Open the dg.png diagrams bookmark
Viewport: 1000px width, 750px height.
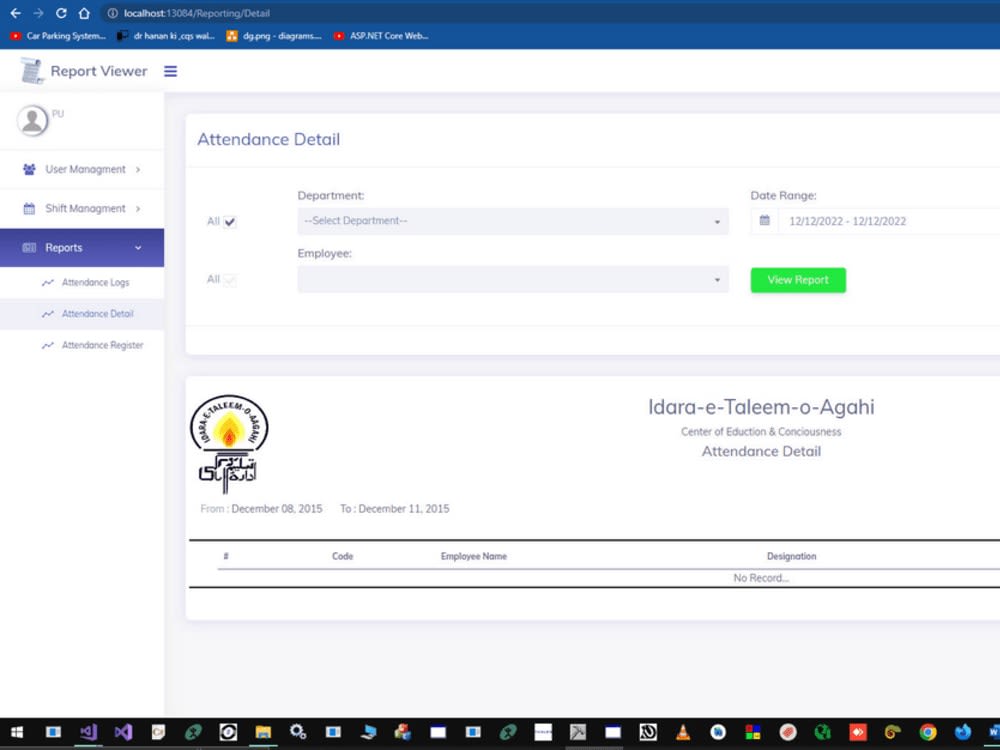tap(274, 36)
